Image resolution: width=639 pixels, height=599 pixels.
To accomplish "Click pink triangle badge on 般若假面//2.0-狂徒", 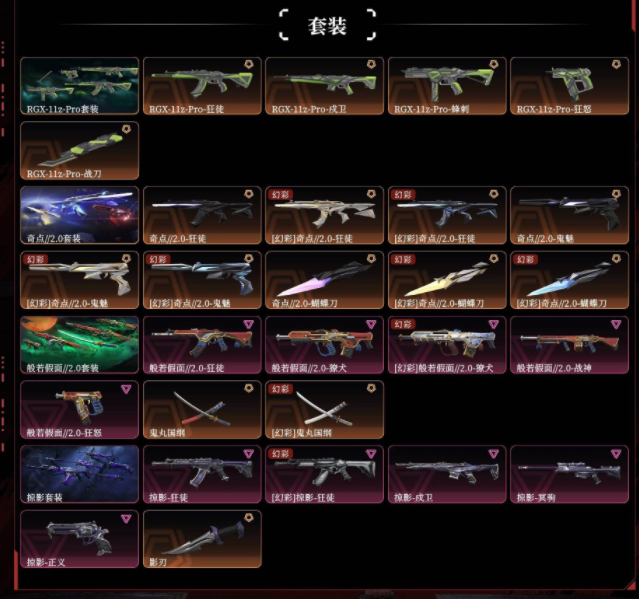I will [x=249, y=324].
